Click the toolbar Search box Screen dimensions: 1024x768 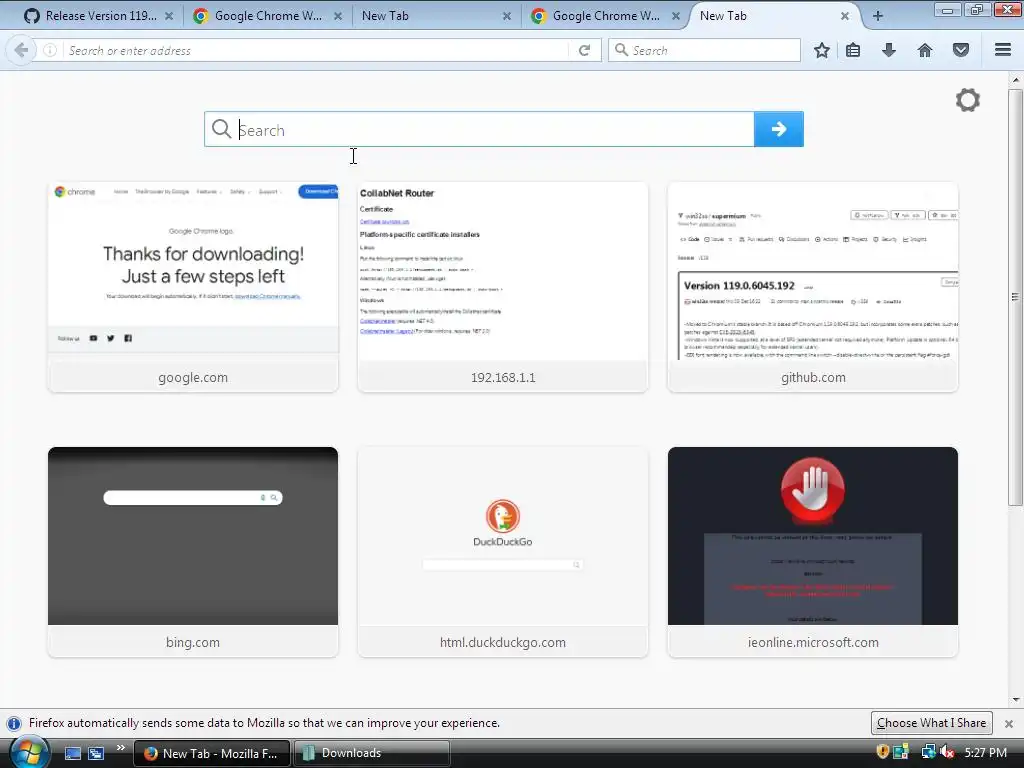704,50
